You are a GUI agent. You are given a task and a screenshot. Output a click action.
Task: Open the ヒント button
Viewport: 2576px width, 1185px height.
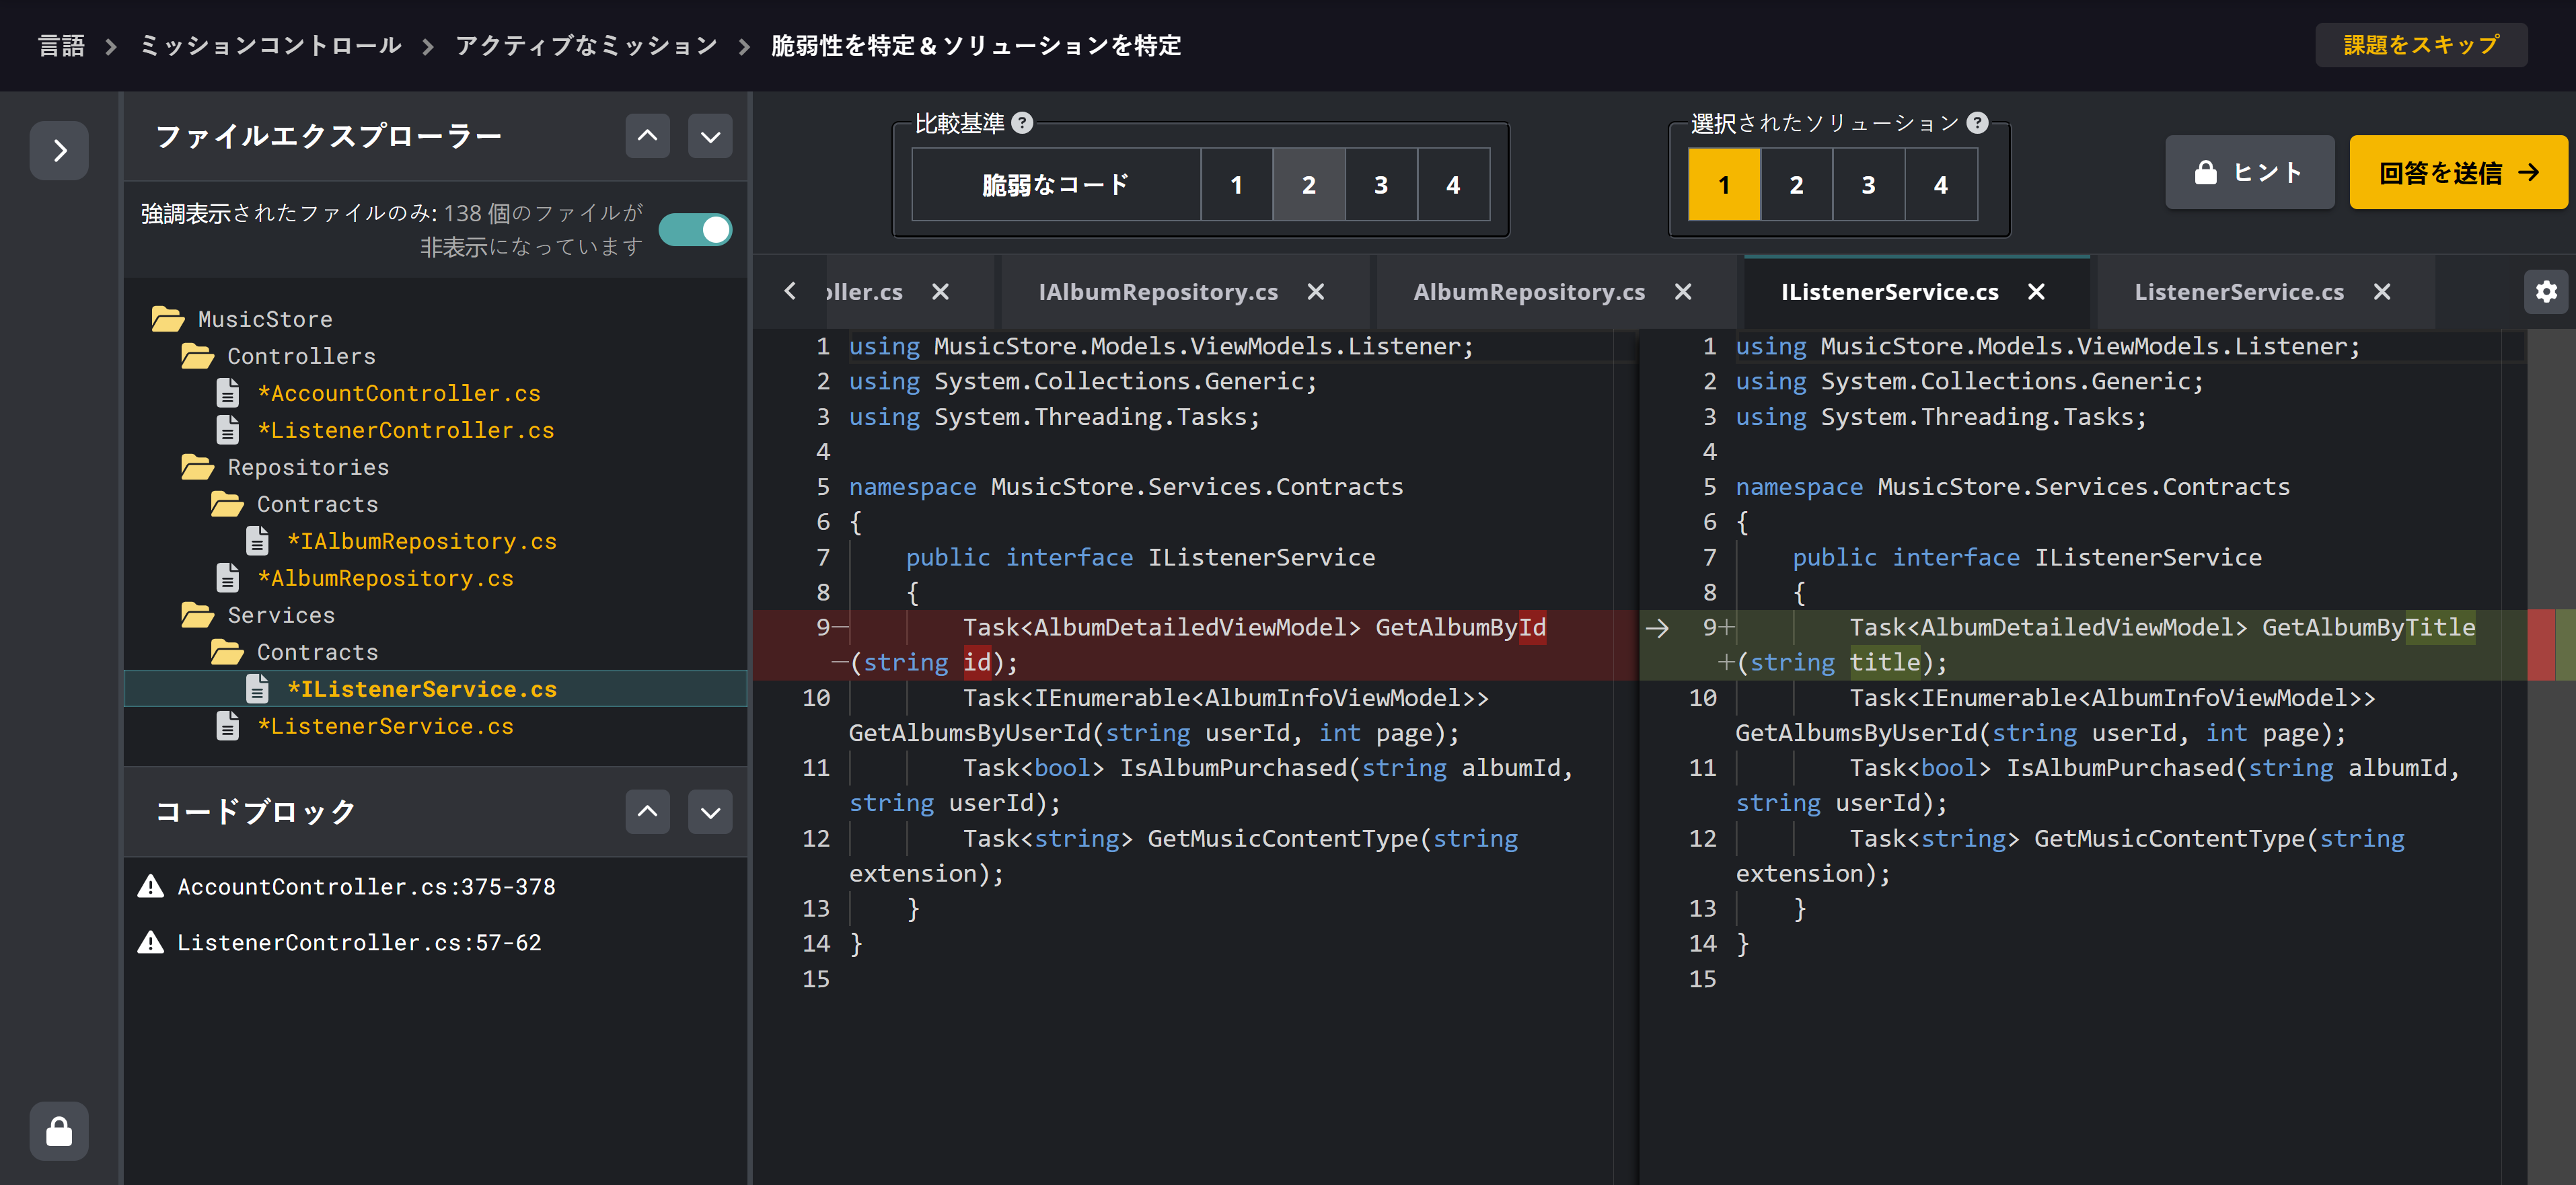pyautogui.click(x=2249, y=172)
